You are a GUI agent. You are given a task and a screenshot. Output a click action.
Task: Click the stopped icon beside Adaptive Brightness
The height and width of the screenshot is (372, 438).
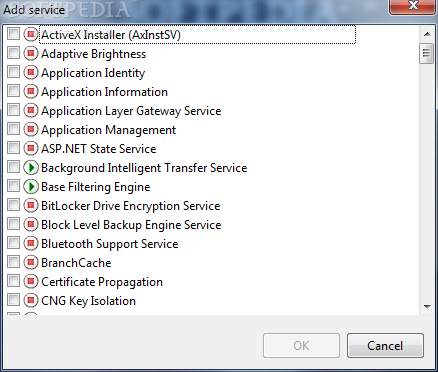[31, 53]
